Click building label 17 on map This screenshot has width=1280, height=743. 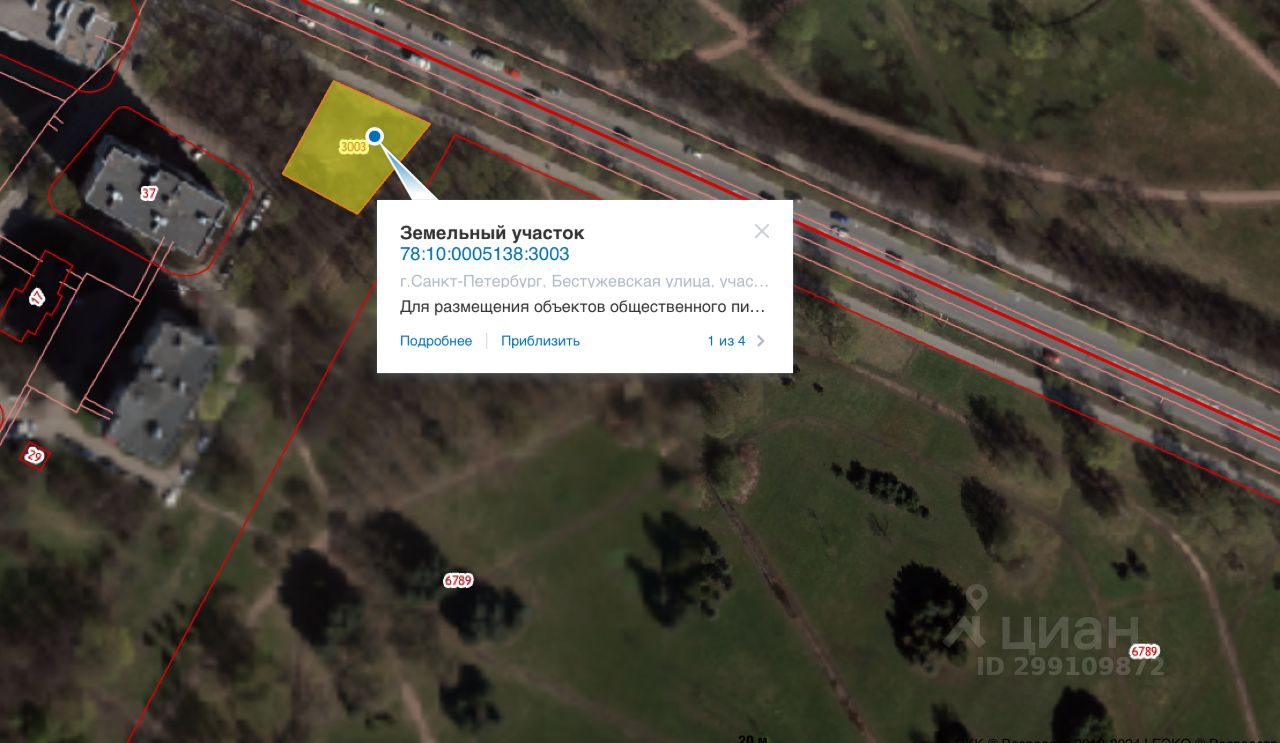(x=37, y=297)
